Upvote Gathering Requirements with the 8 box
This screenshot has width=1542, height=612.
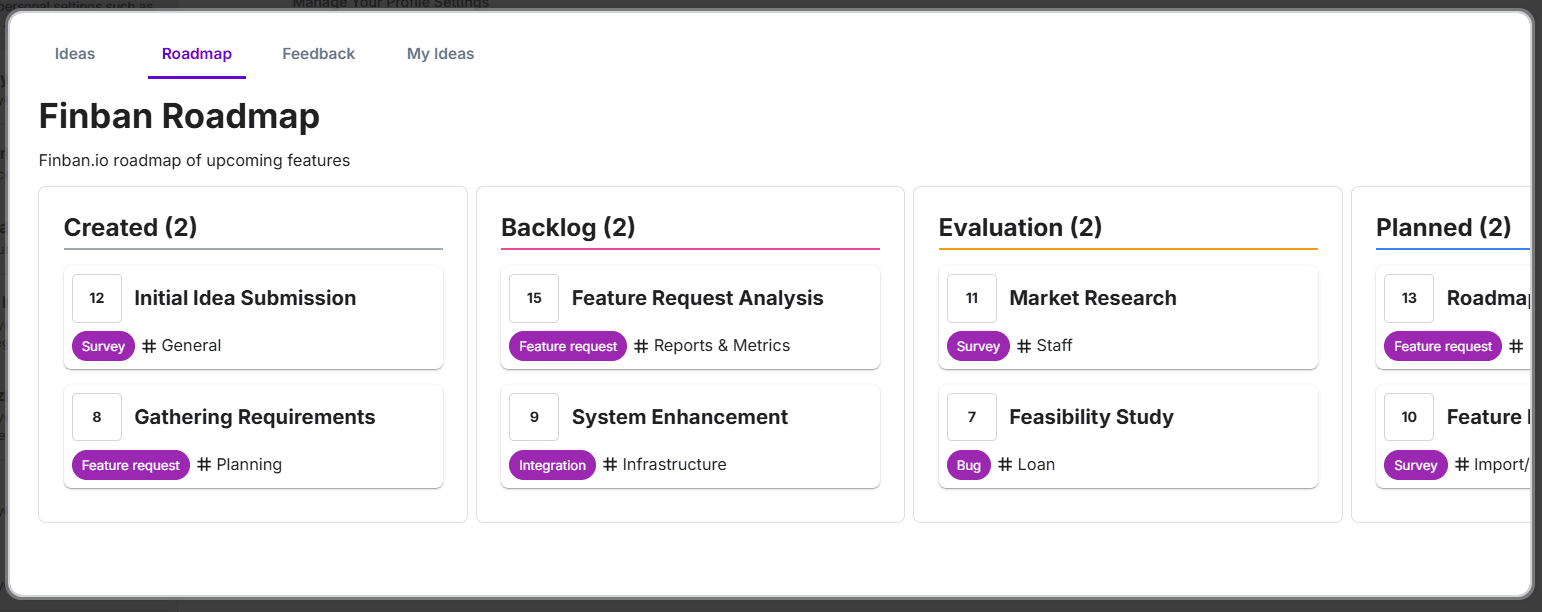[97, 417]
